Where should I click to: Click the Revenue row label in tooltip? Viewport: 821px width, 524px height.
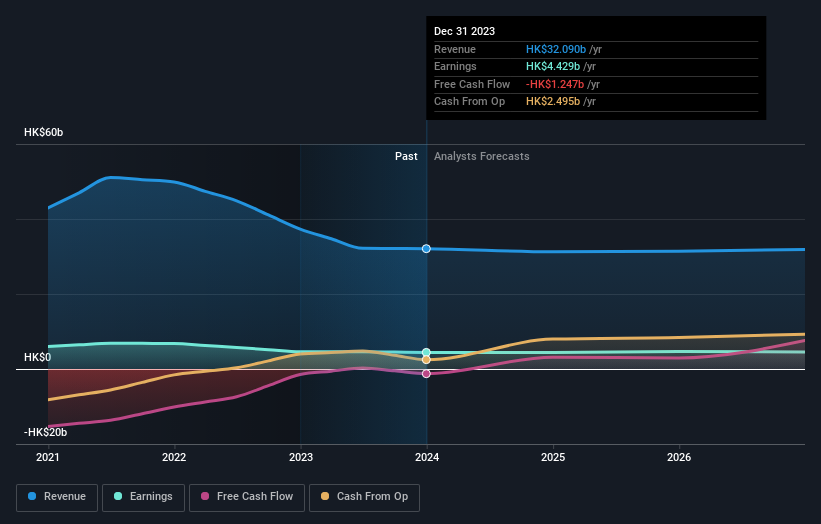pos(455,49)
